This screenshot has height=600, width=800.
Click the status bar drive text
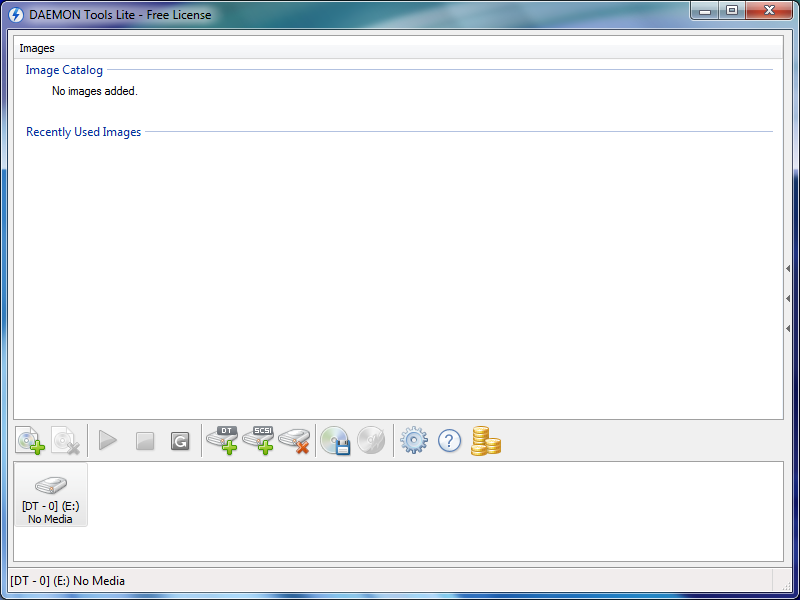pos(67,581)
